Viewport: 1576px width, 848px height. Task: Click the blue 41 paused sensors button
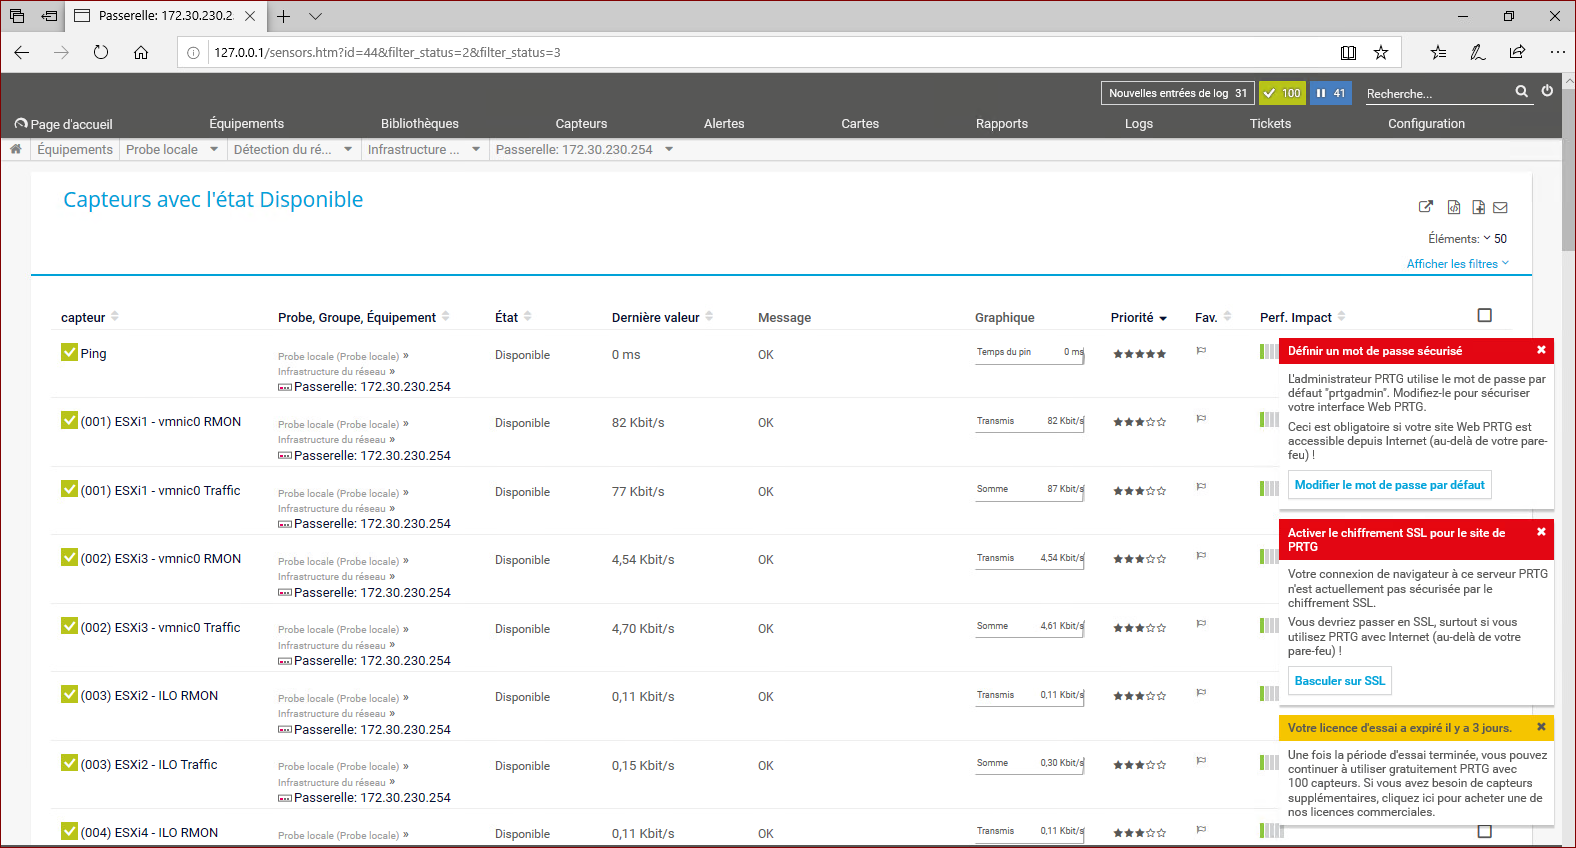point(1331,93)
